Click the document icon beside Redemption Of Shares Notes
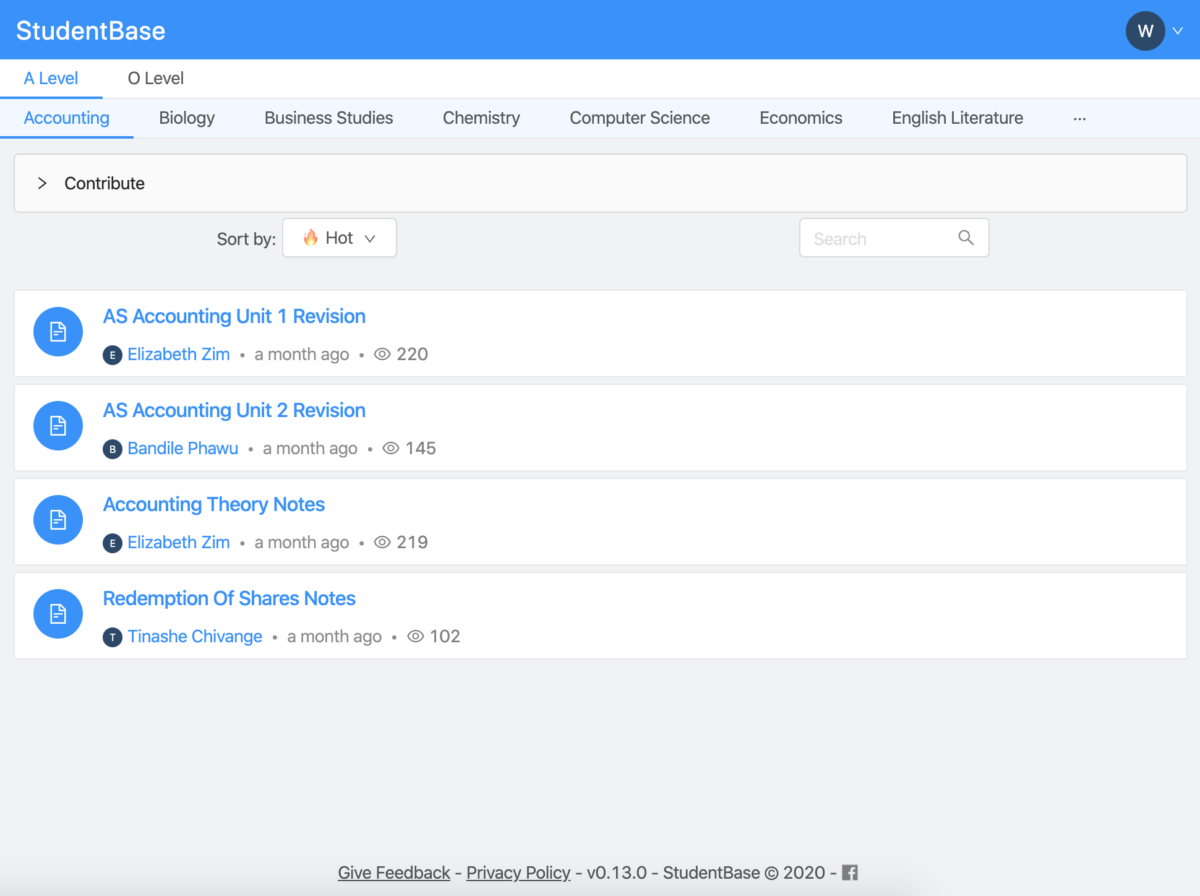 point(58,614)
